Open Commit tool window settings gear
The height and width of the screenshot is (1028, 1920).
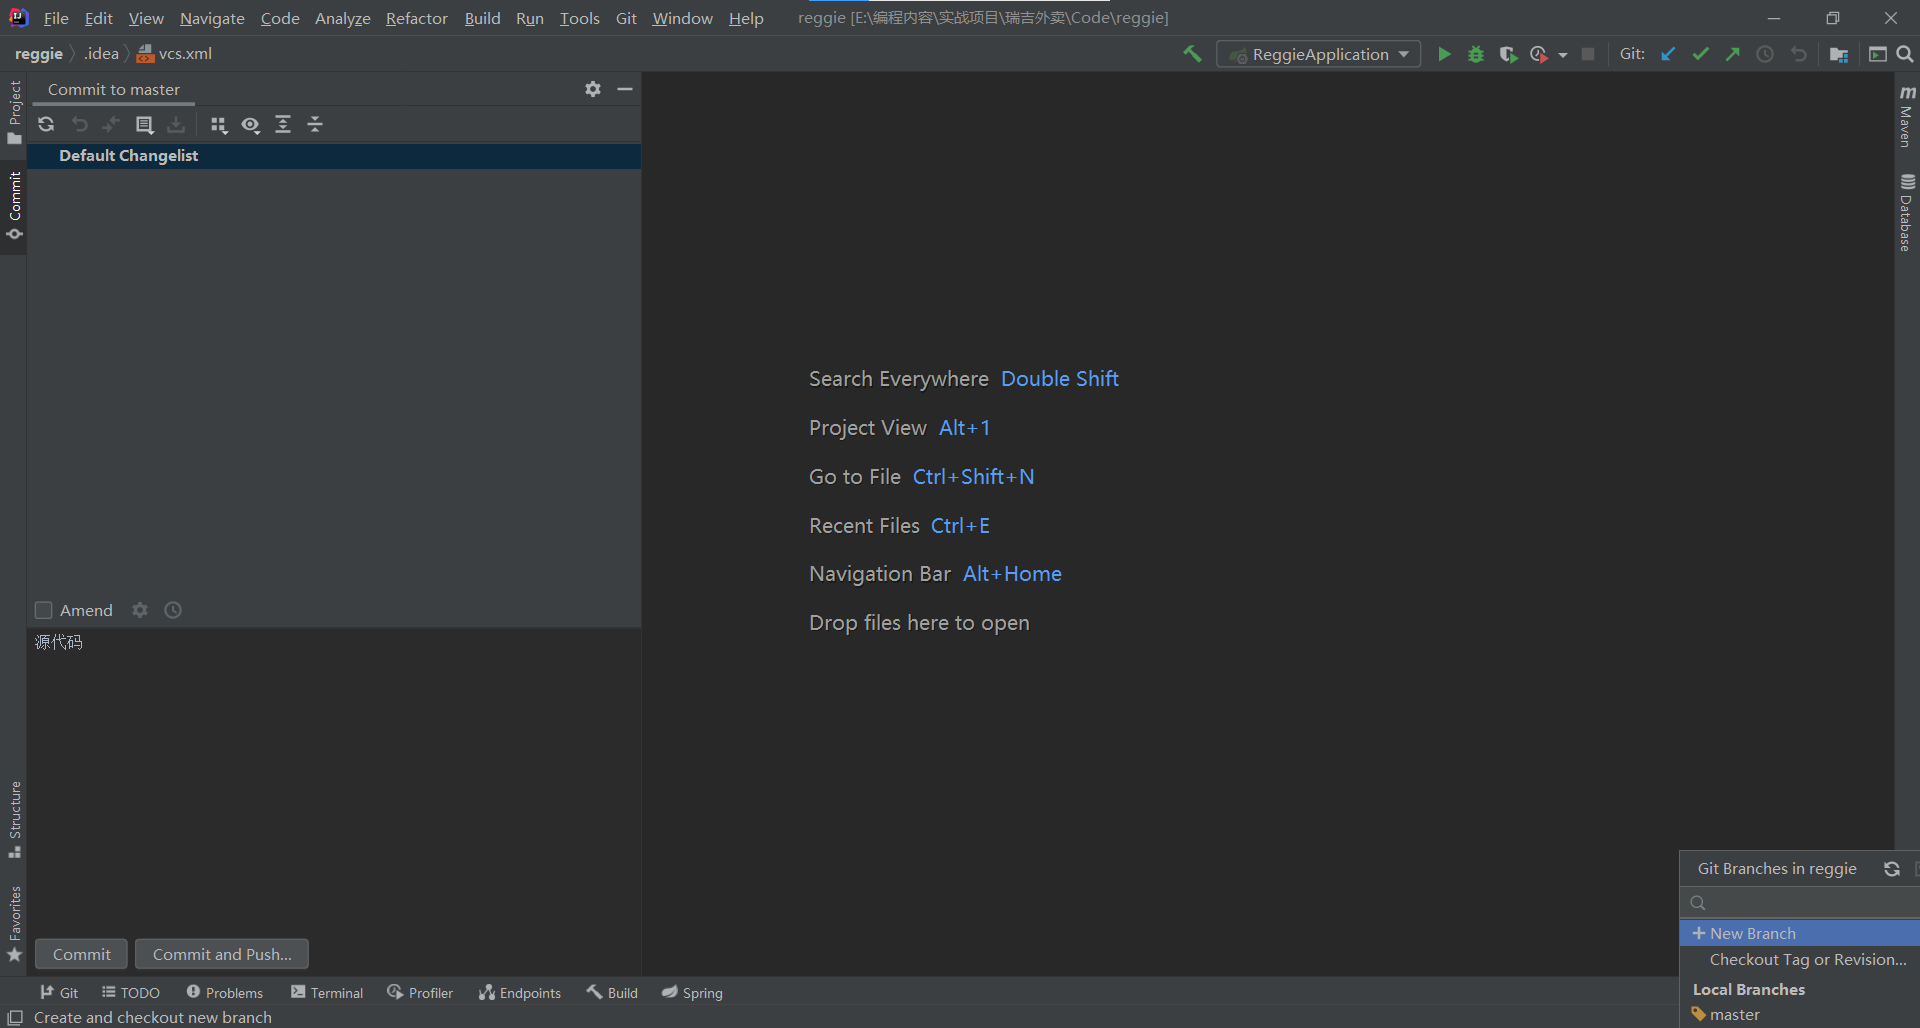[x=593, y=89]
